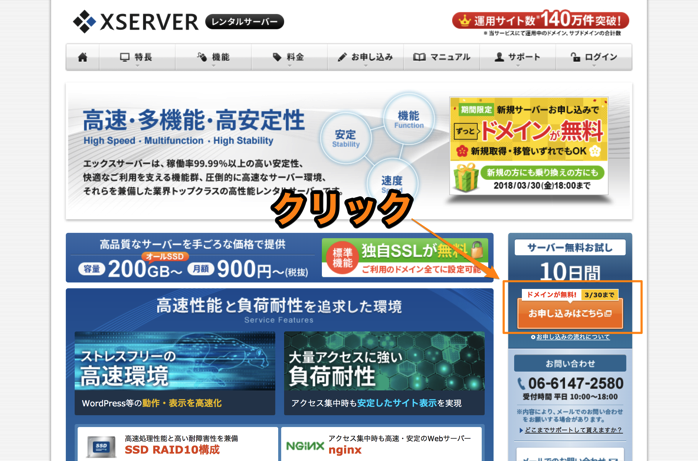698x461 pixels.
Task: Open the SSD RAID10構成 card
Action: 178,444
